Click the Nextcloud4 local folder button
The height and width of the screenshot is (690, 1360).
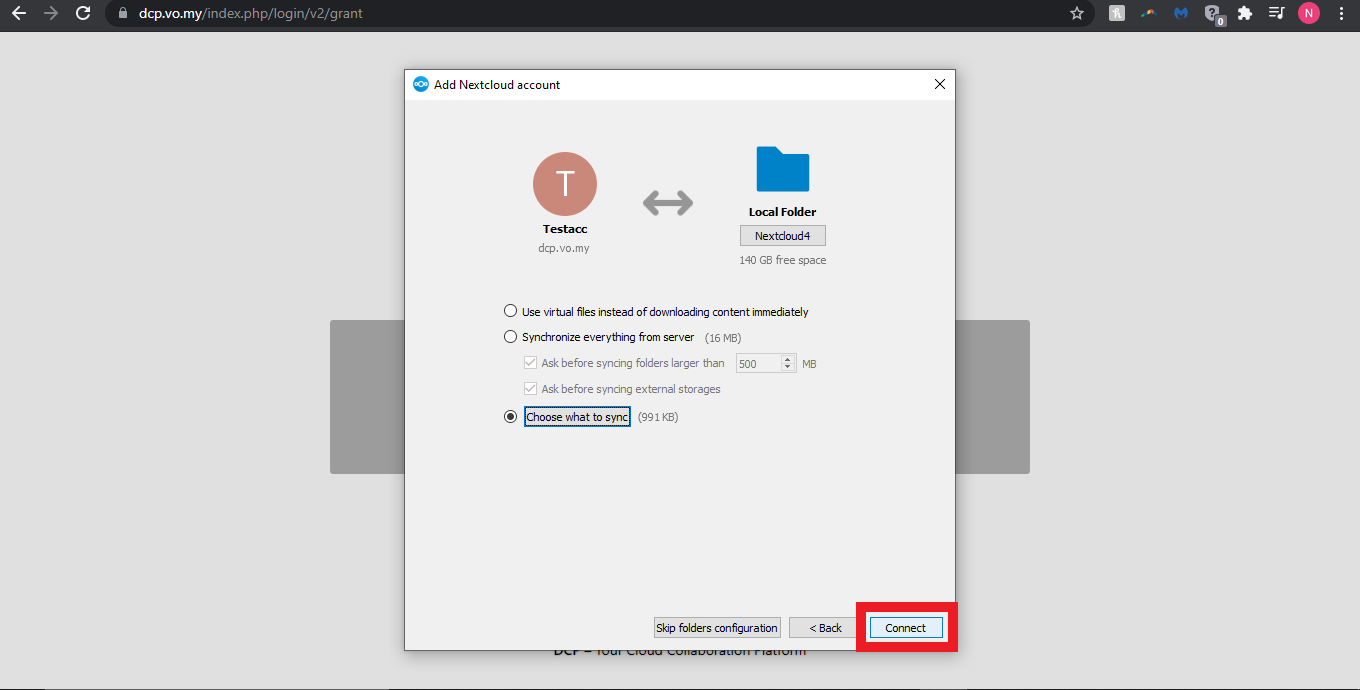click(x=782, y=236)
